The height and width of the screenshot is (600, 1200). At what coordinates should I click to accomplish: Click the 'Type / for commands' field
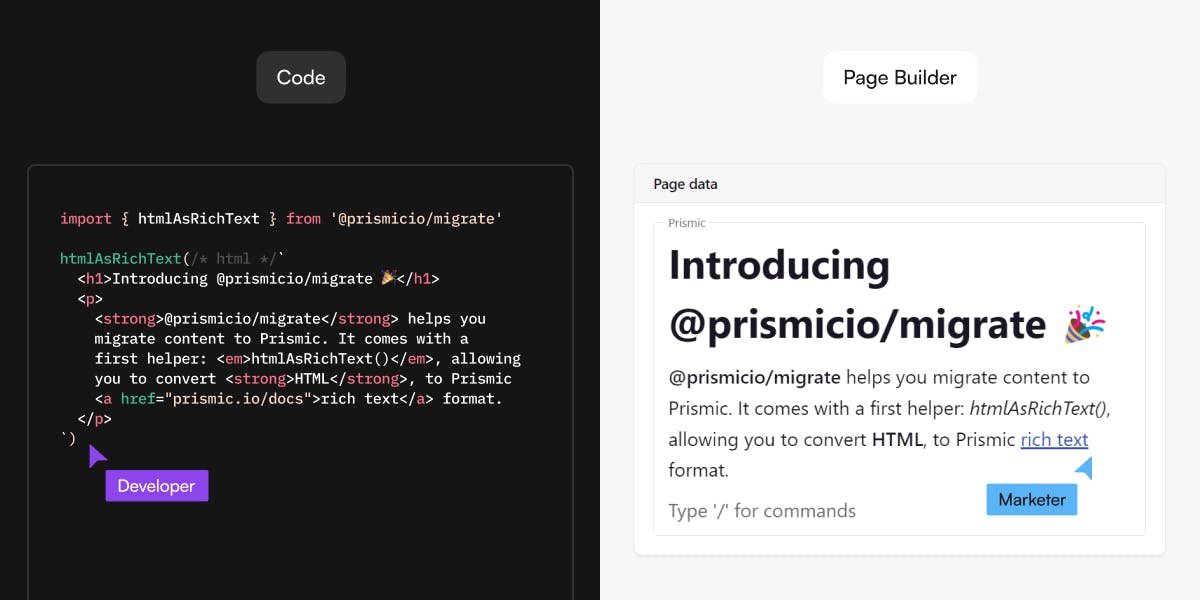pos(762,510)
